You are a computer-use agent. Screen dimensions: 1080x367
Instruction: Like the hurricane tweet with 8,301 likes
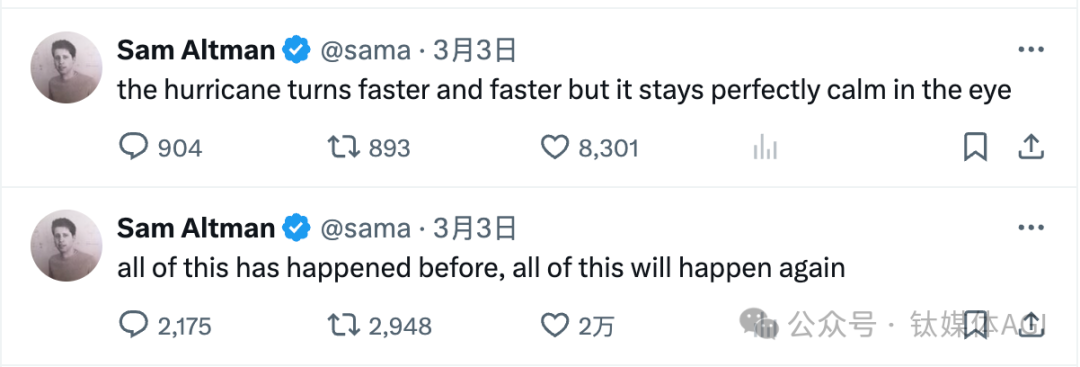(554, 147)
